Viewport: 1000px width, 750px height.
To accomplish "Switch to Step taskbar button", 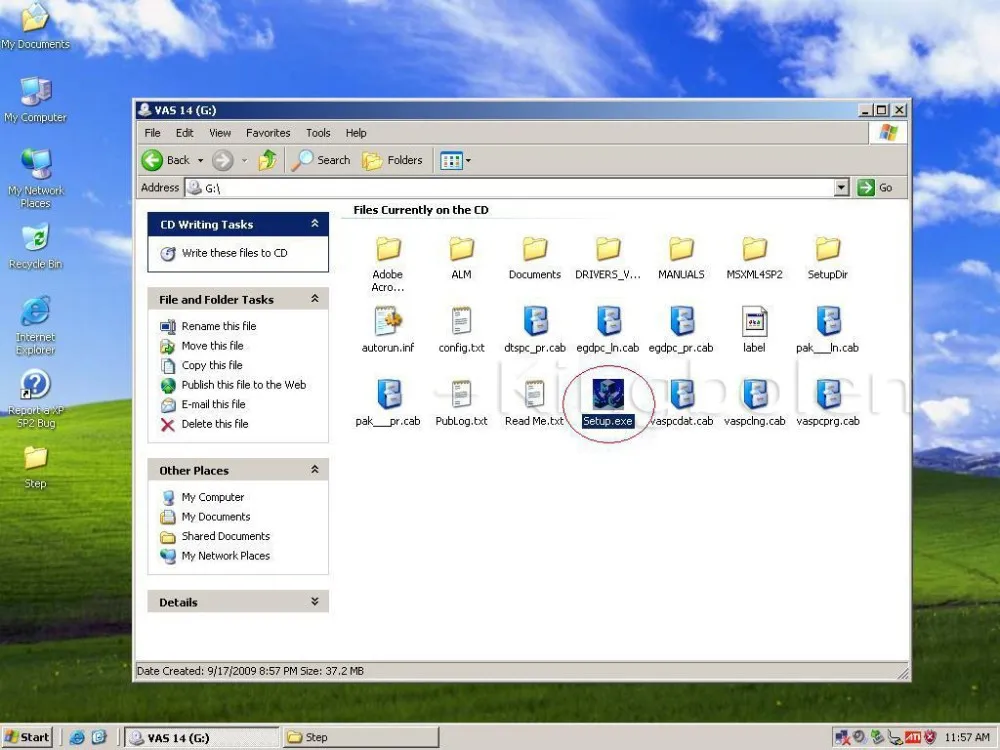I will click(x=361, y=737).
